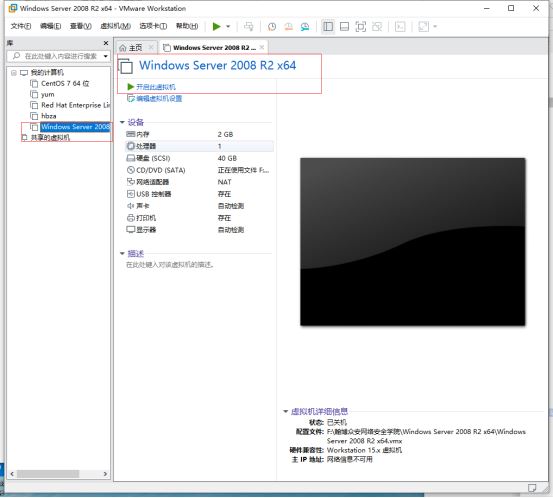553x498 pixels.
Task: Enter full screen mode icon
Action: [x=360, y=27]
